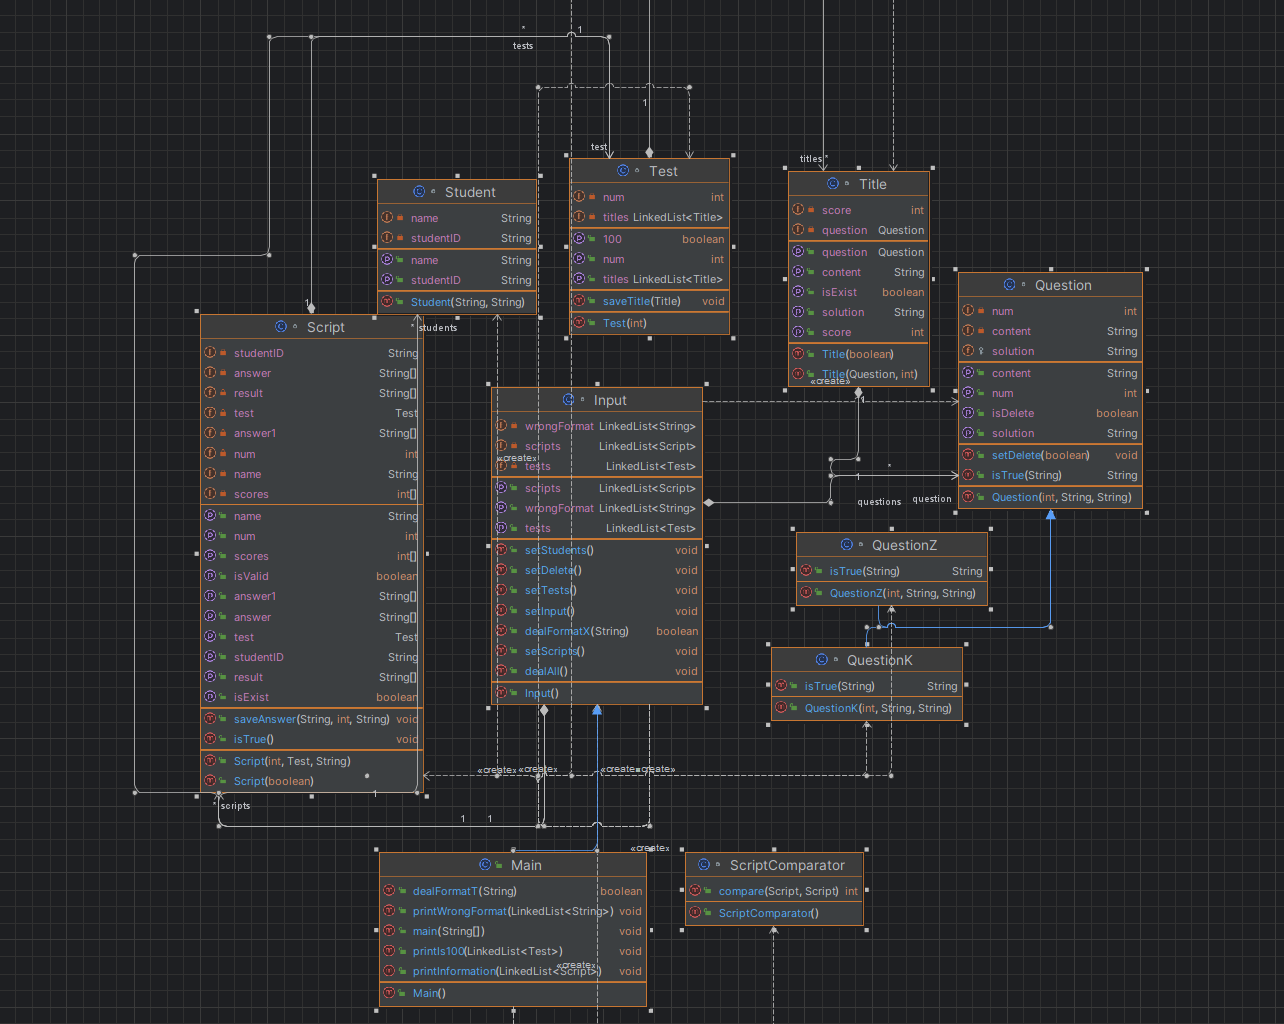Select the QuestionK class title
The height and width of the screenshot is (1024, 1284).
880,660
